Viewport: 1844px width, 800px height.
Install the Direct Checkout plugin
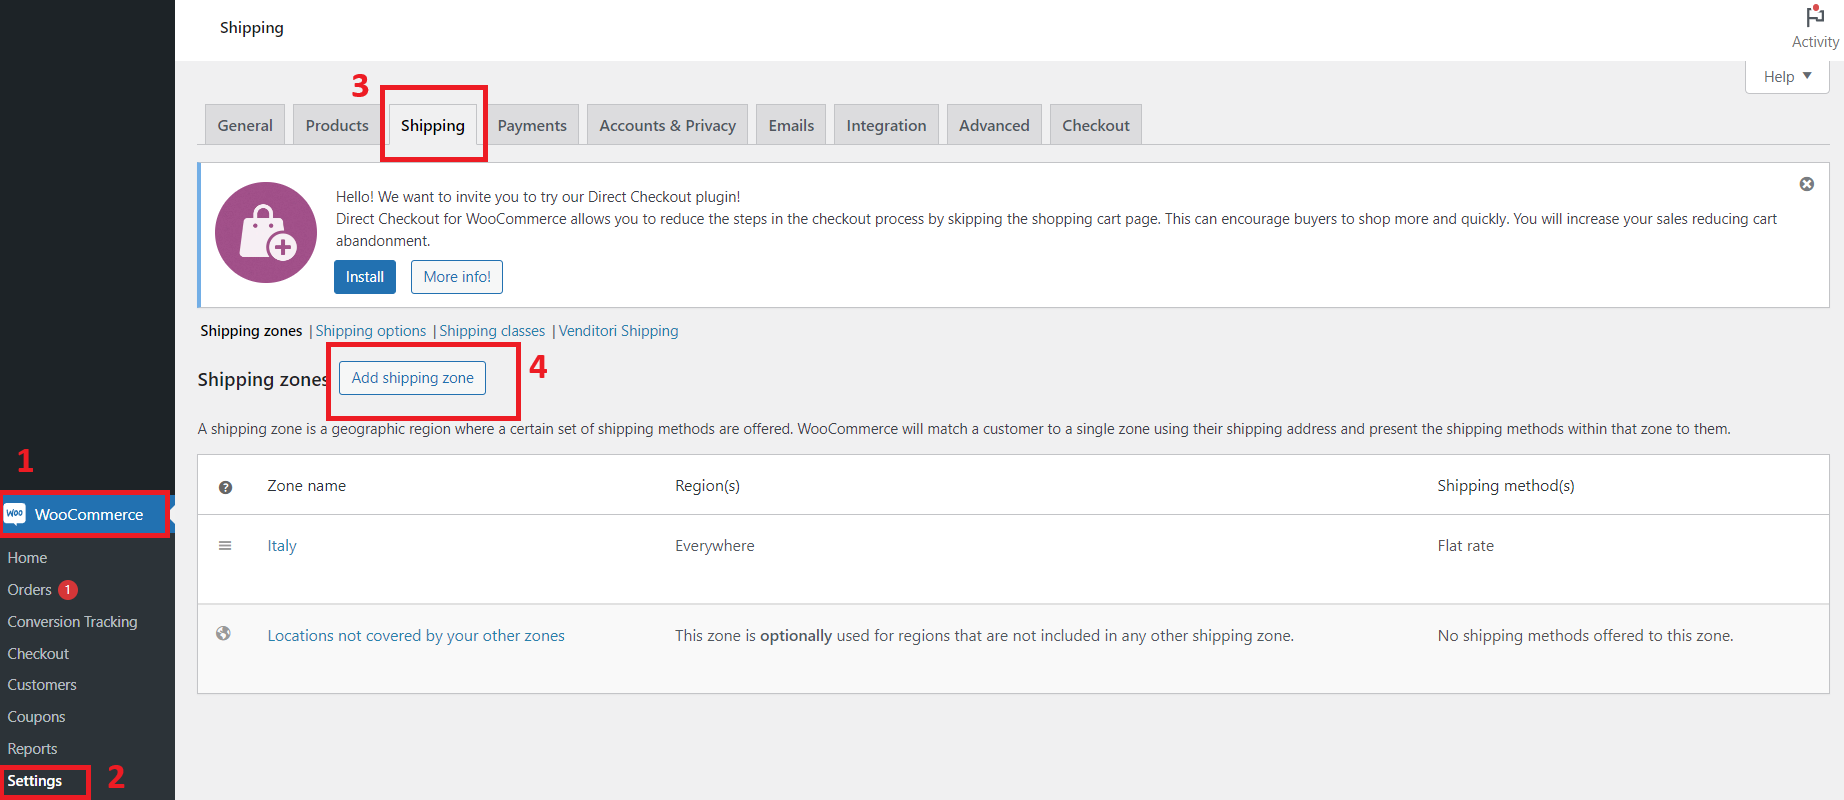[365, 277]
